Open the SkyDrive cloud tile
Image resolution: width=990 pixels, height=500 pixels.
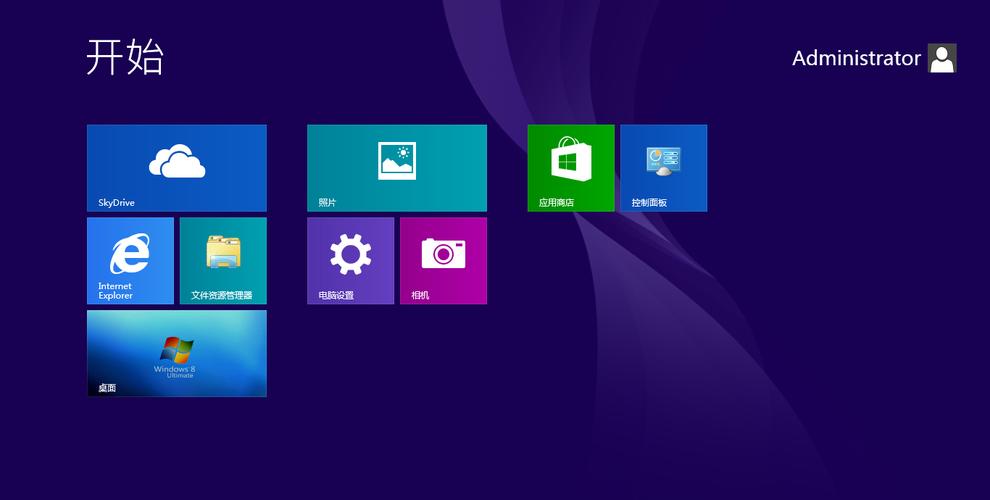(177, 168)
